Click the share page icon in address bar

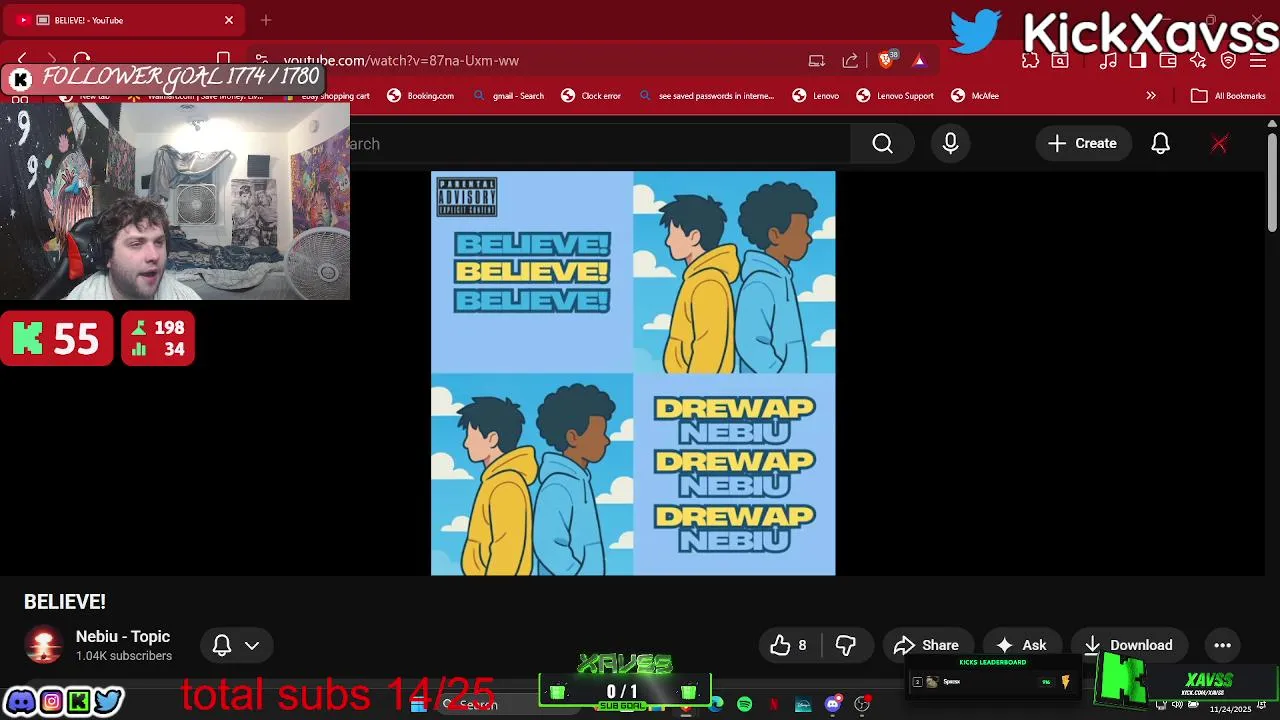850,61
